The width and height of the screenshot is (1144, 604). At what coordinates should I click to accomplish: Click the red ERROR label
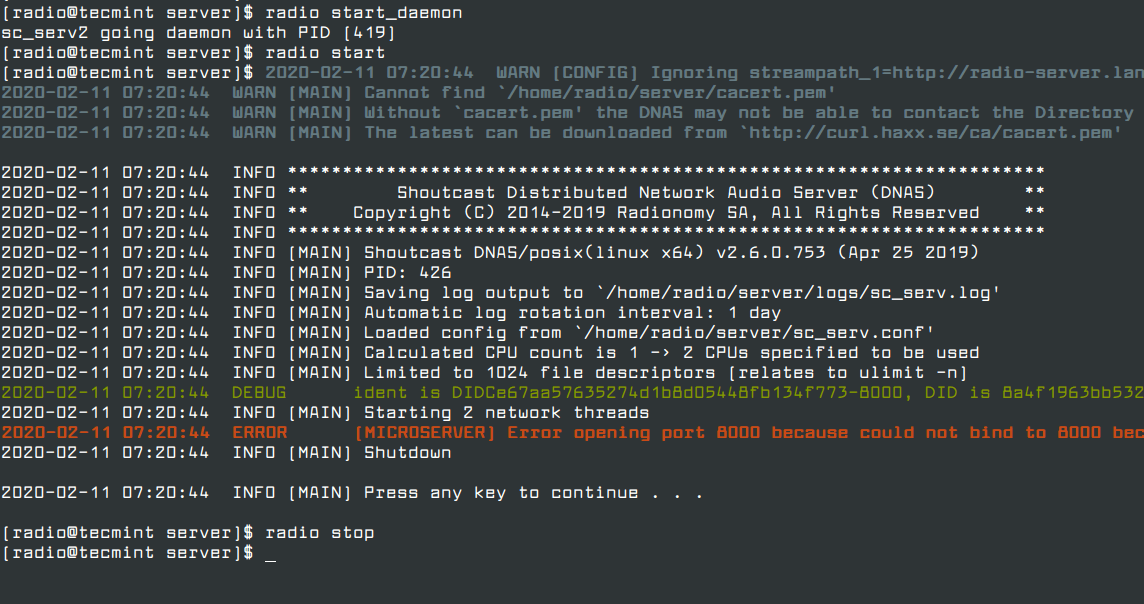[259, 433]
